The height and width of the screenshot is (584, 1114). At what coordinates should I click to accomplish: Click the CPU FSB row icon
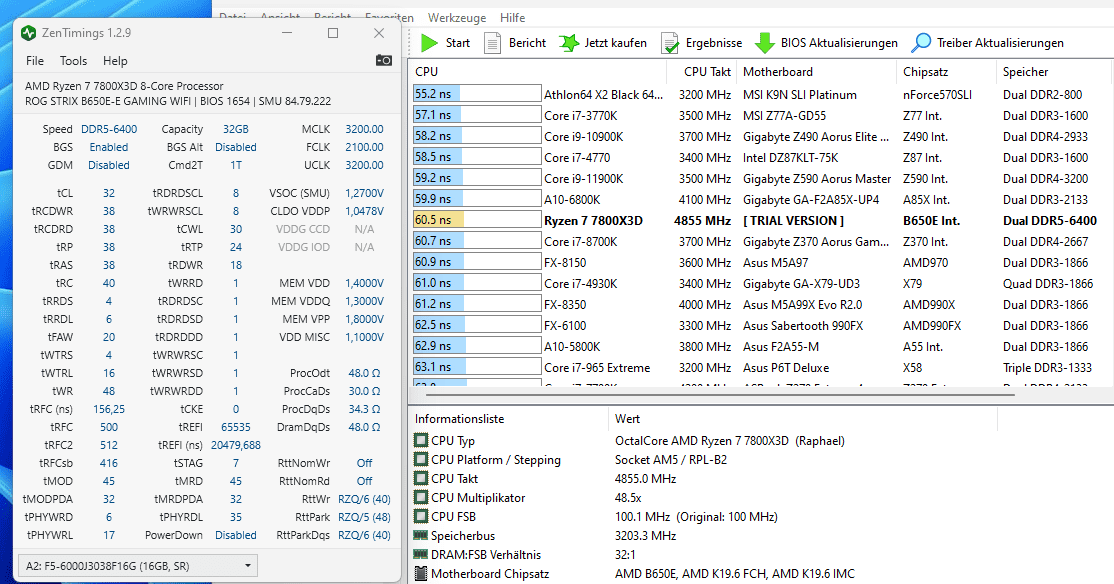click(x=421, y=517)
